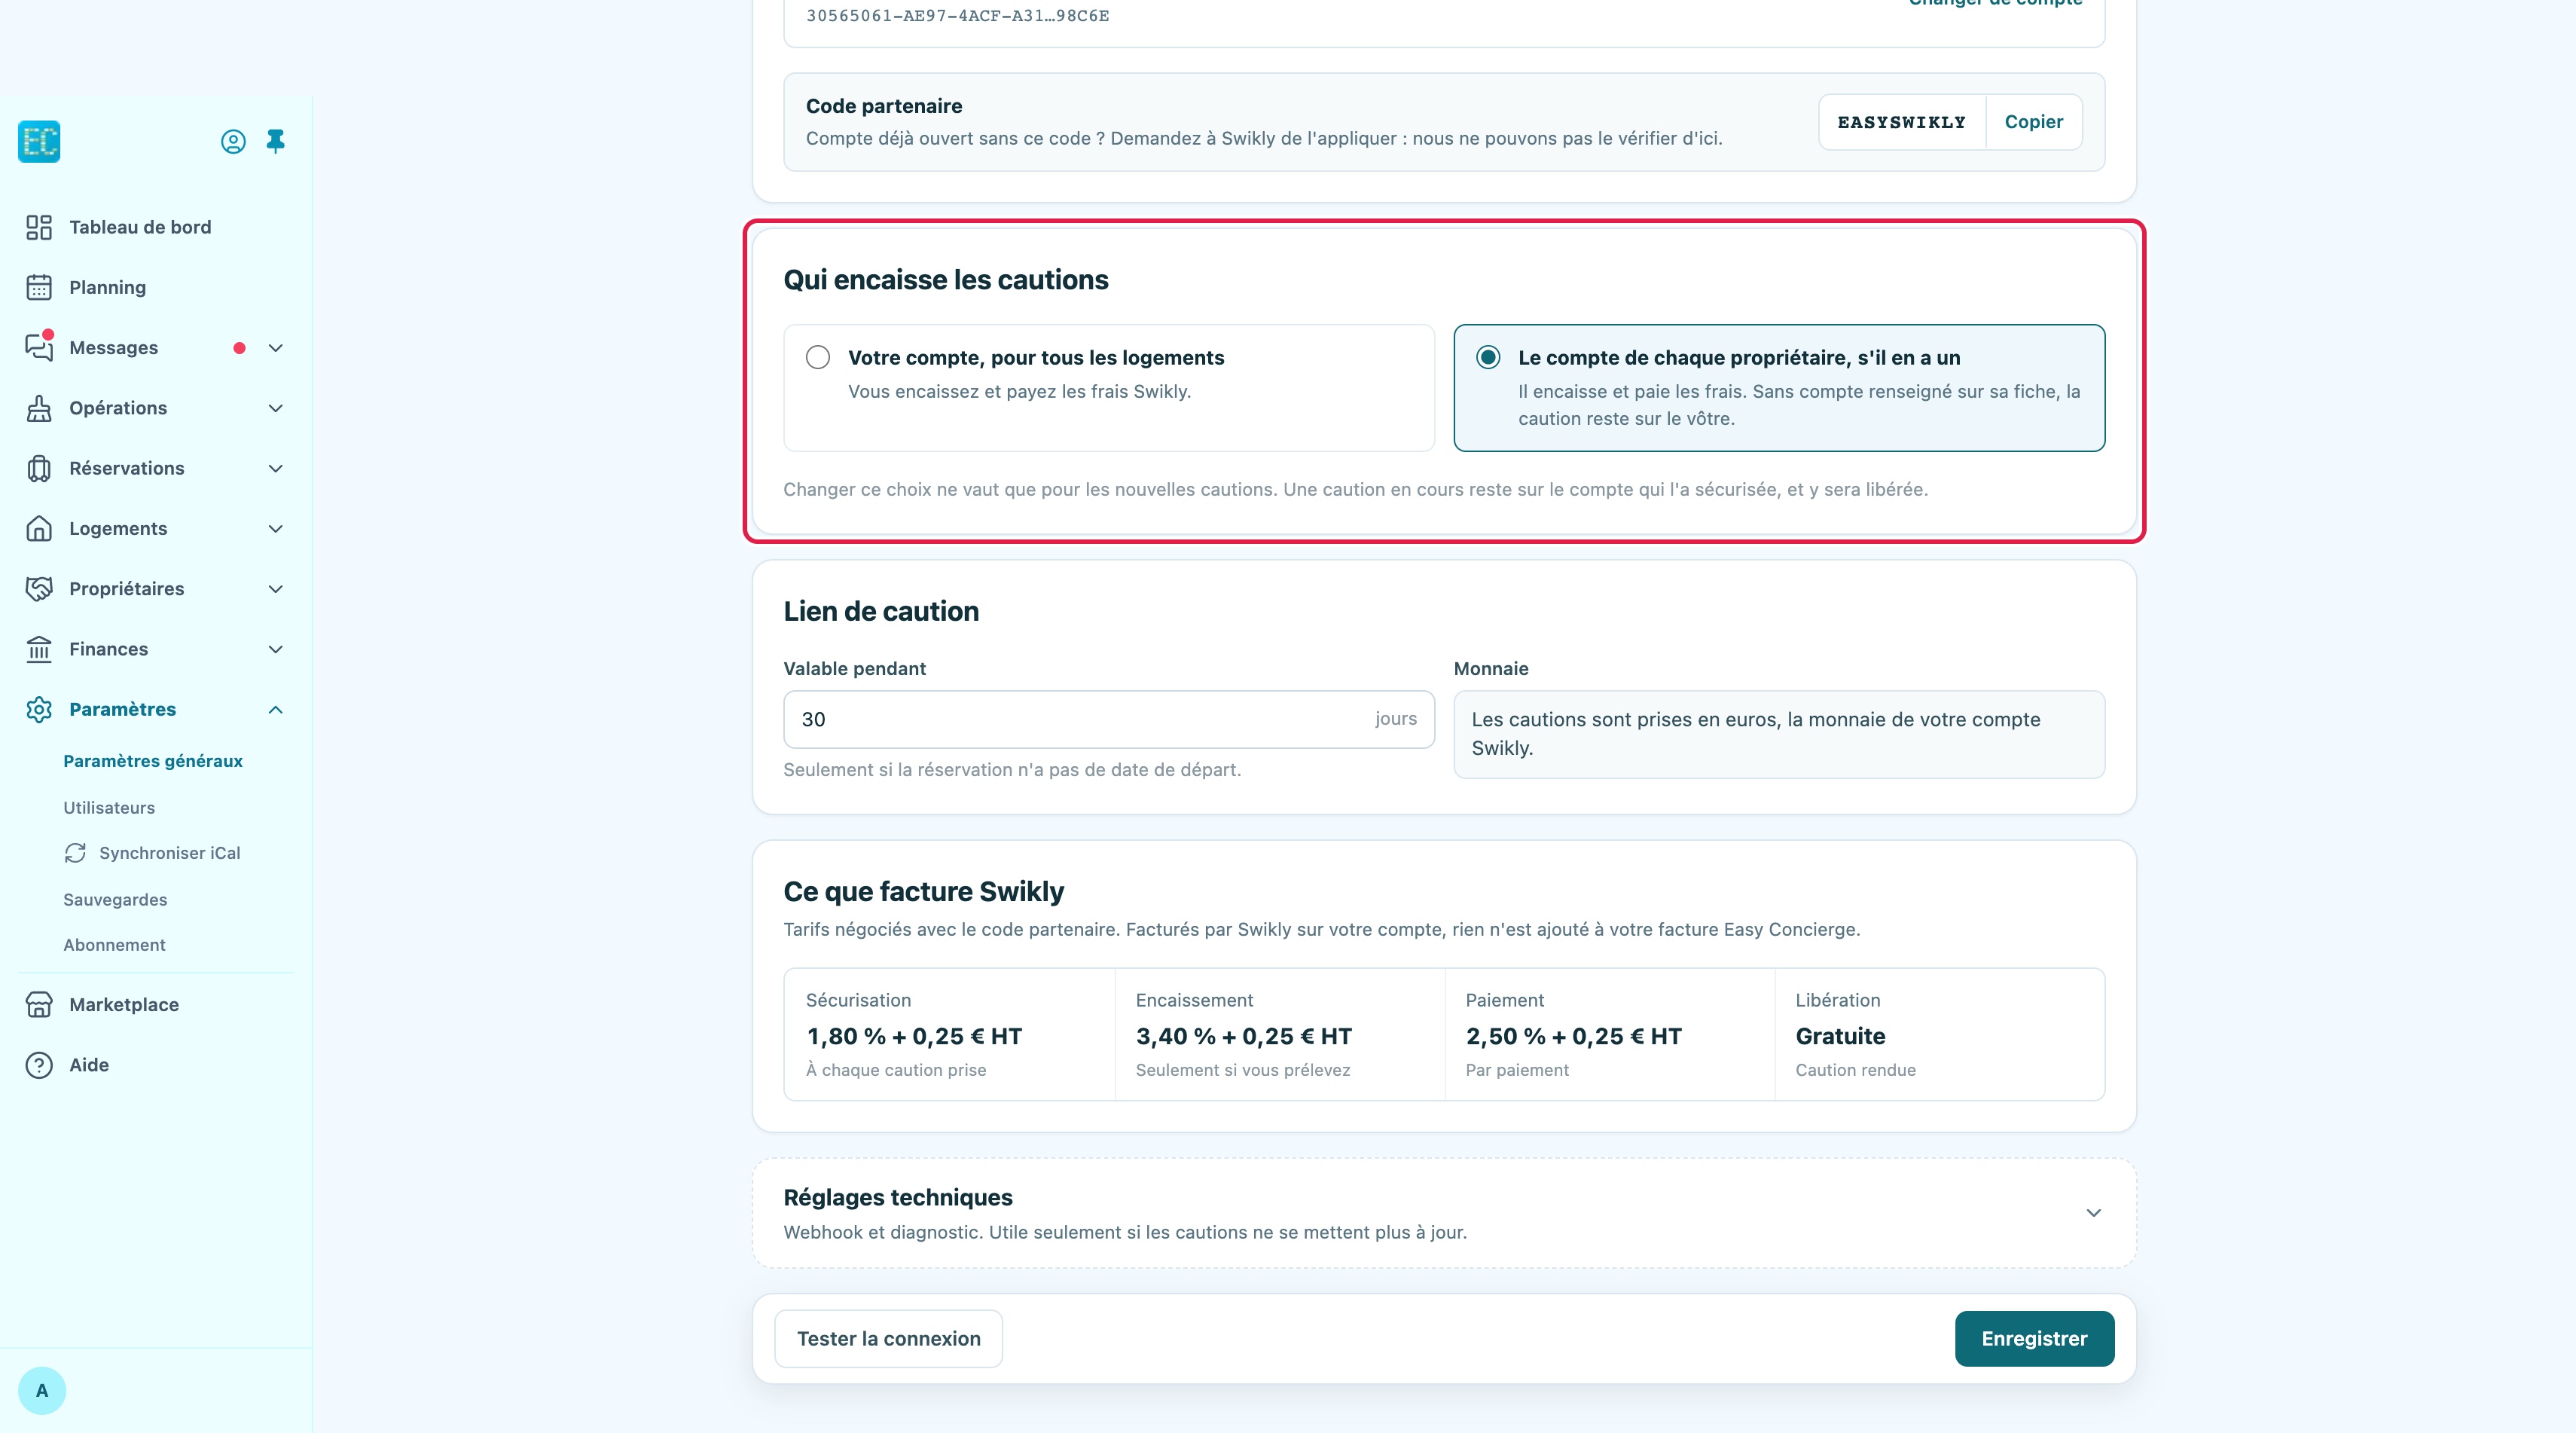The image size is (2576, 1433).
Task: Expand the Finances submenu chevron
Action: [x=276, y=649]
